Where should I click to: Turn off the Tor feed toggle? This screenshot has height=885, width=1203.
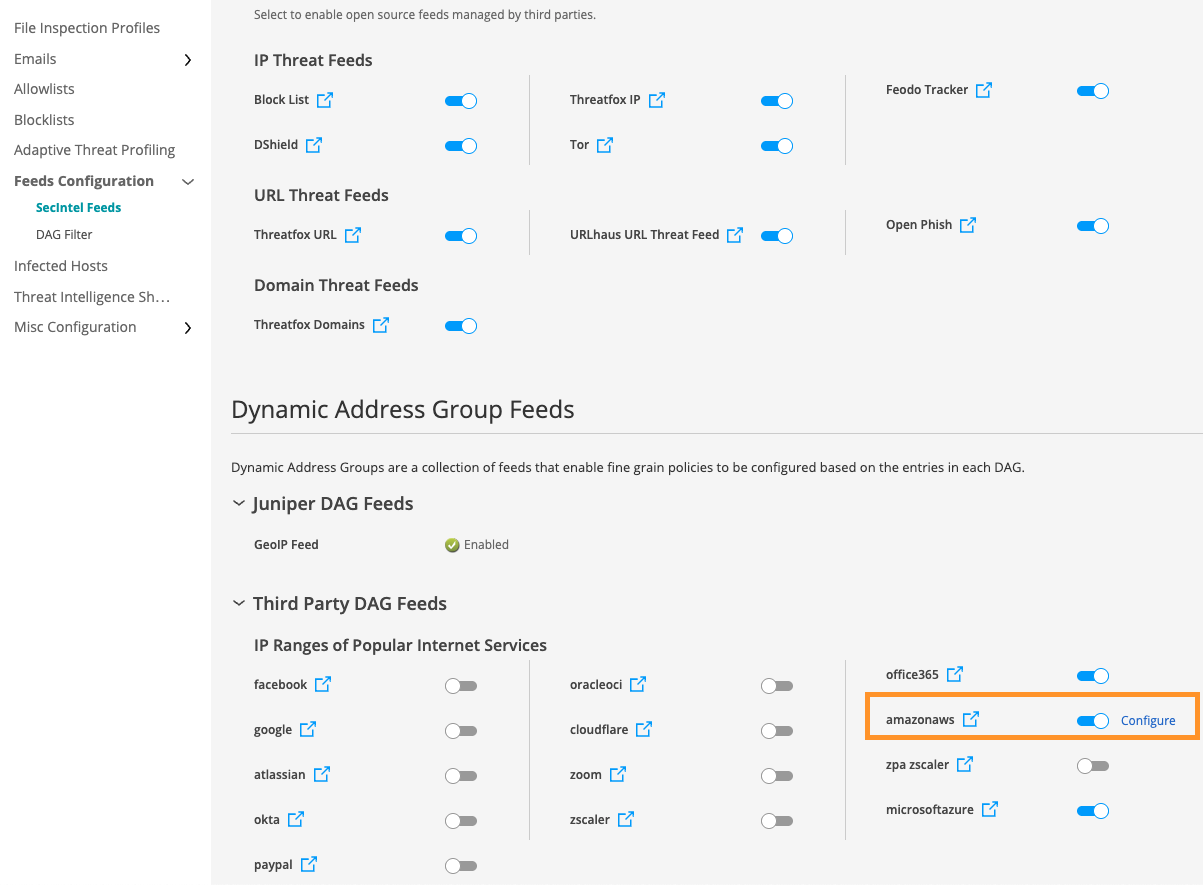point(777,146)
